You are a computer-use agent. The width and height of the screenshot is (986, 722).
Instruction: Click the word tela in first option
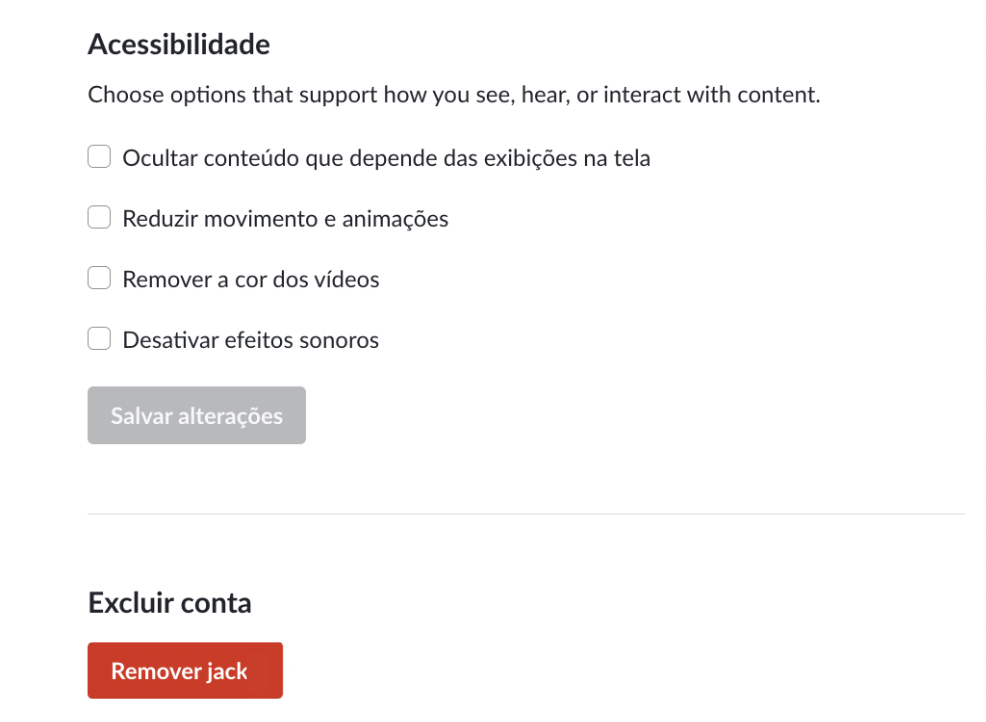point(632,158)
